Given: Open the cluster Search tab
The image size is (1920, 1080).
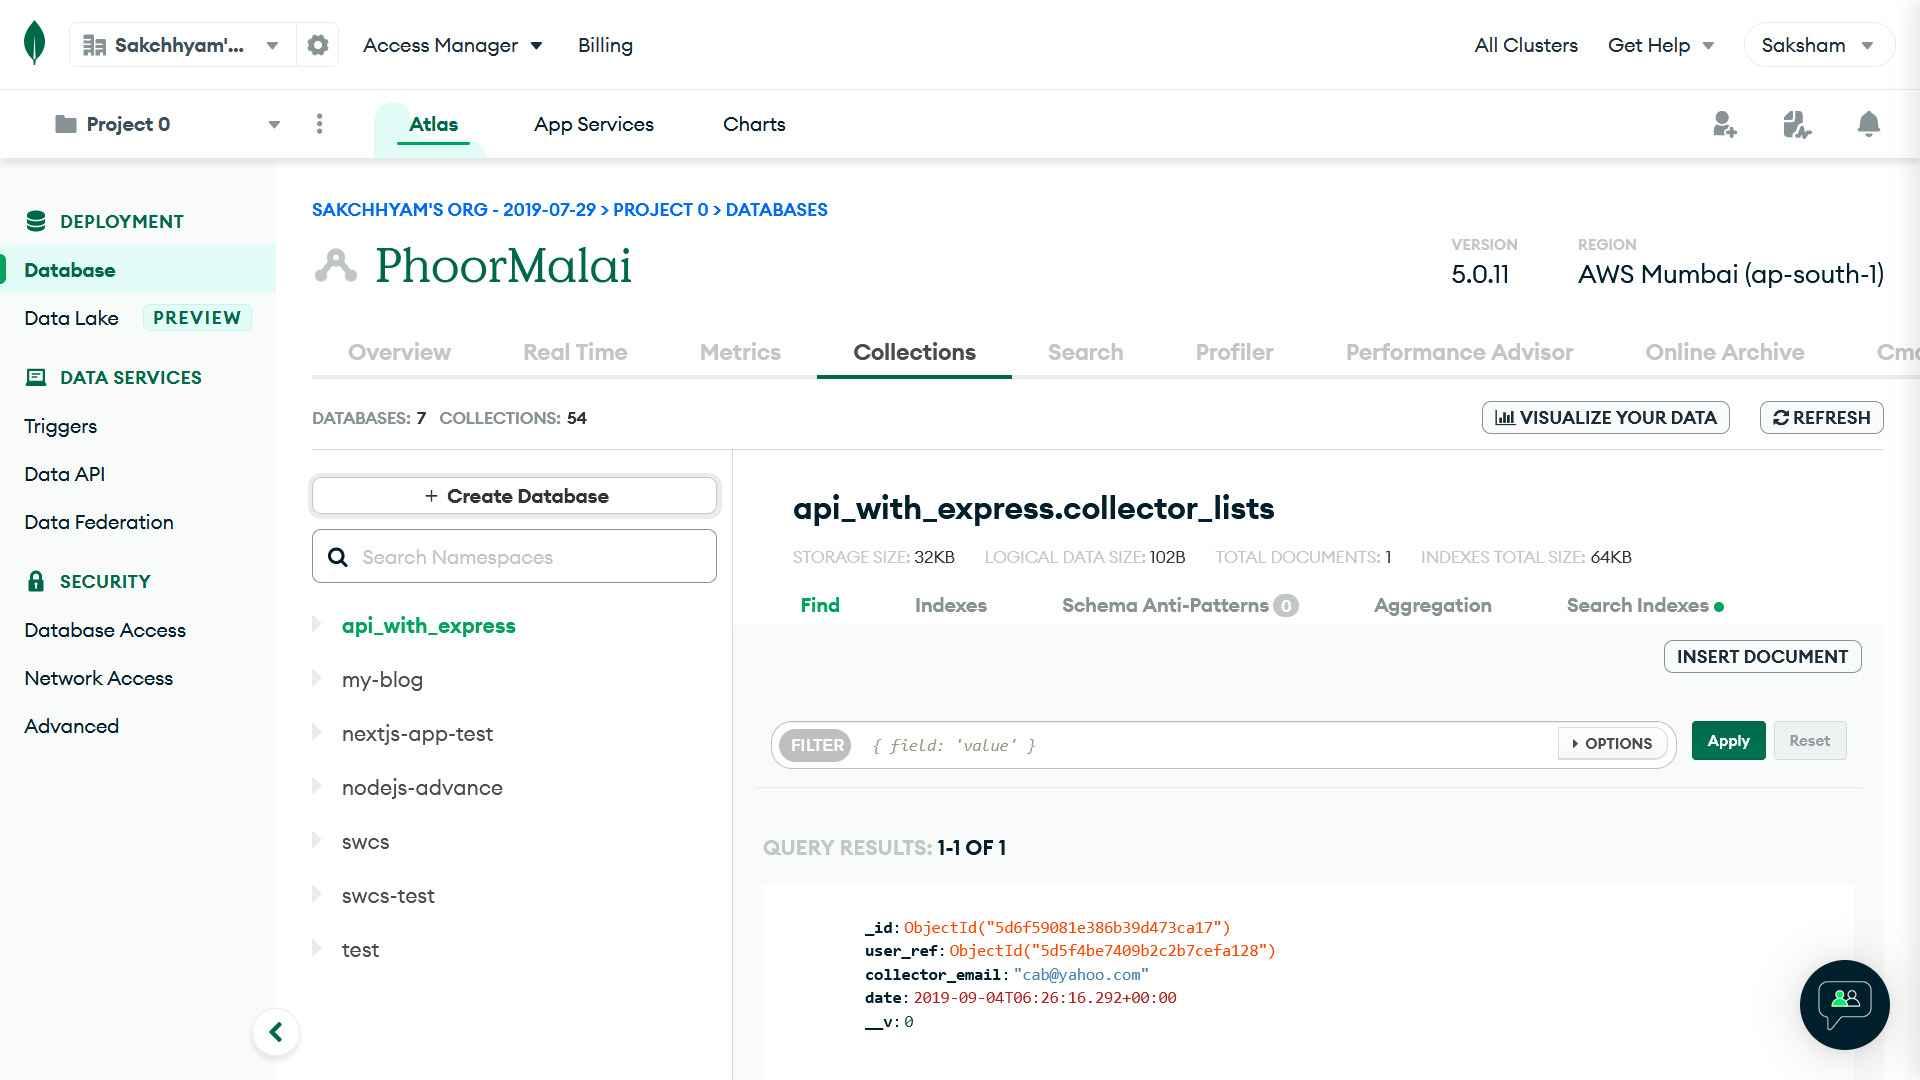Looking at the screenshot, I should pos(1085,352).
